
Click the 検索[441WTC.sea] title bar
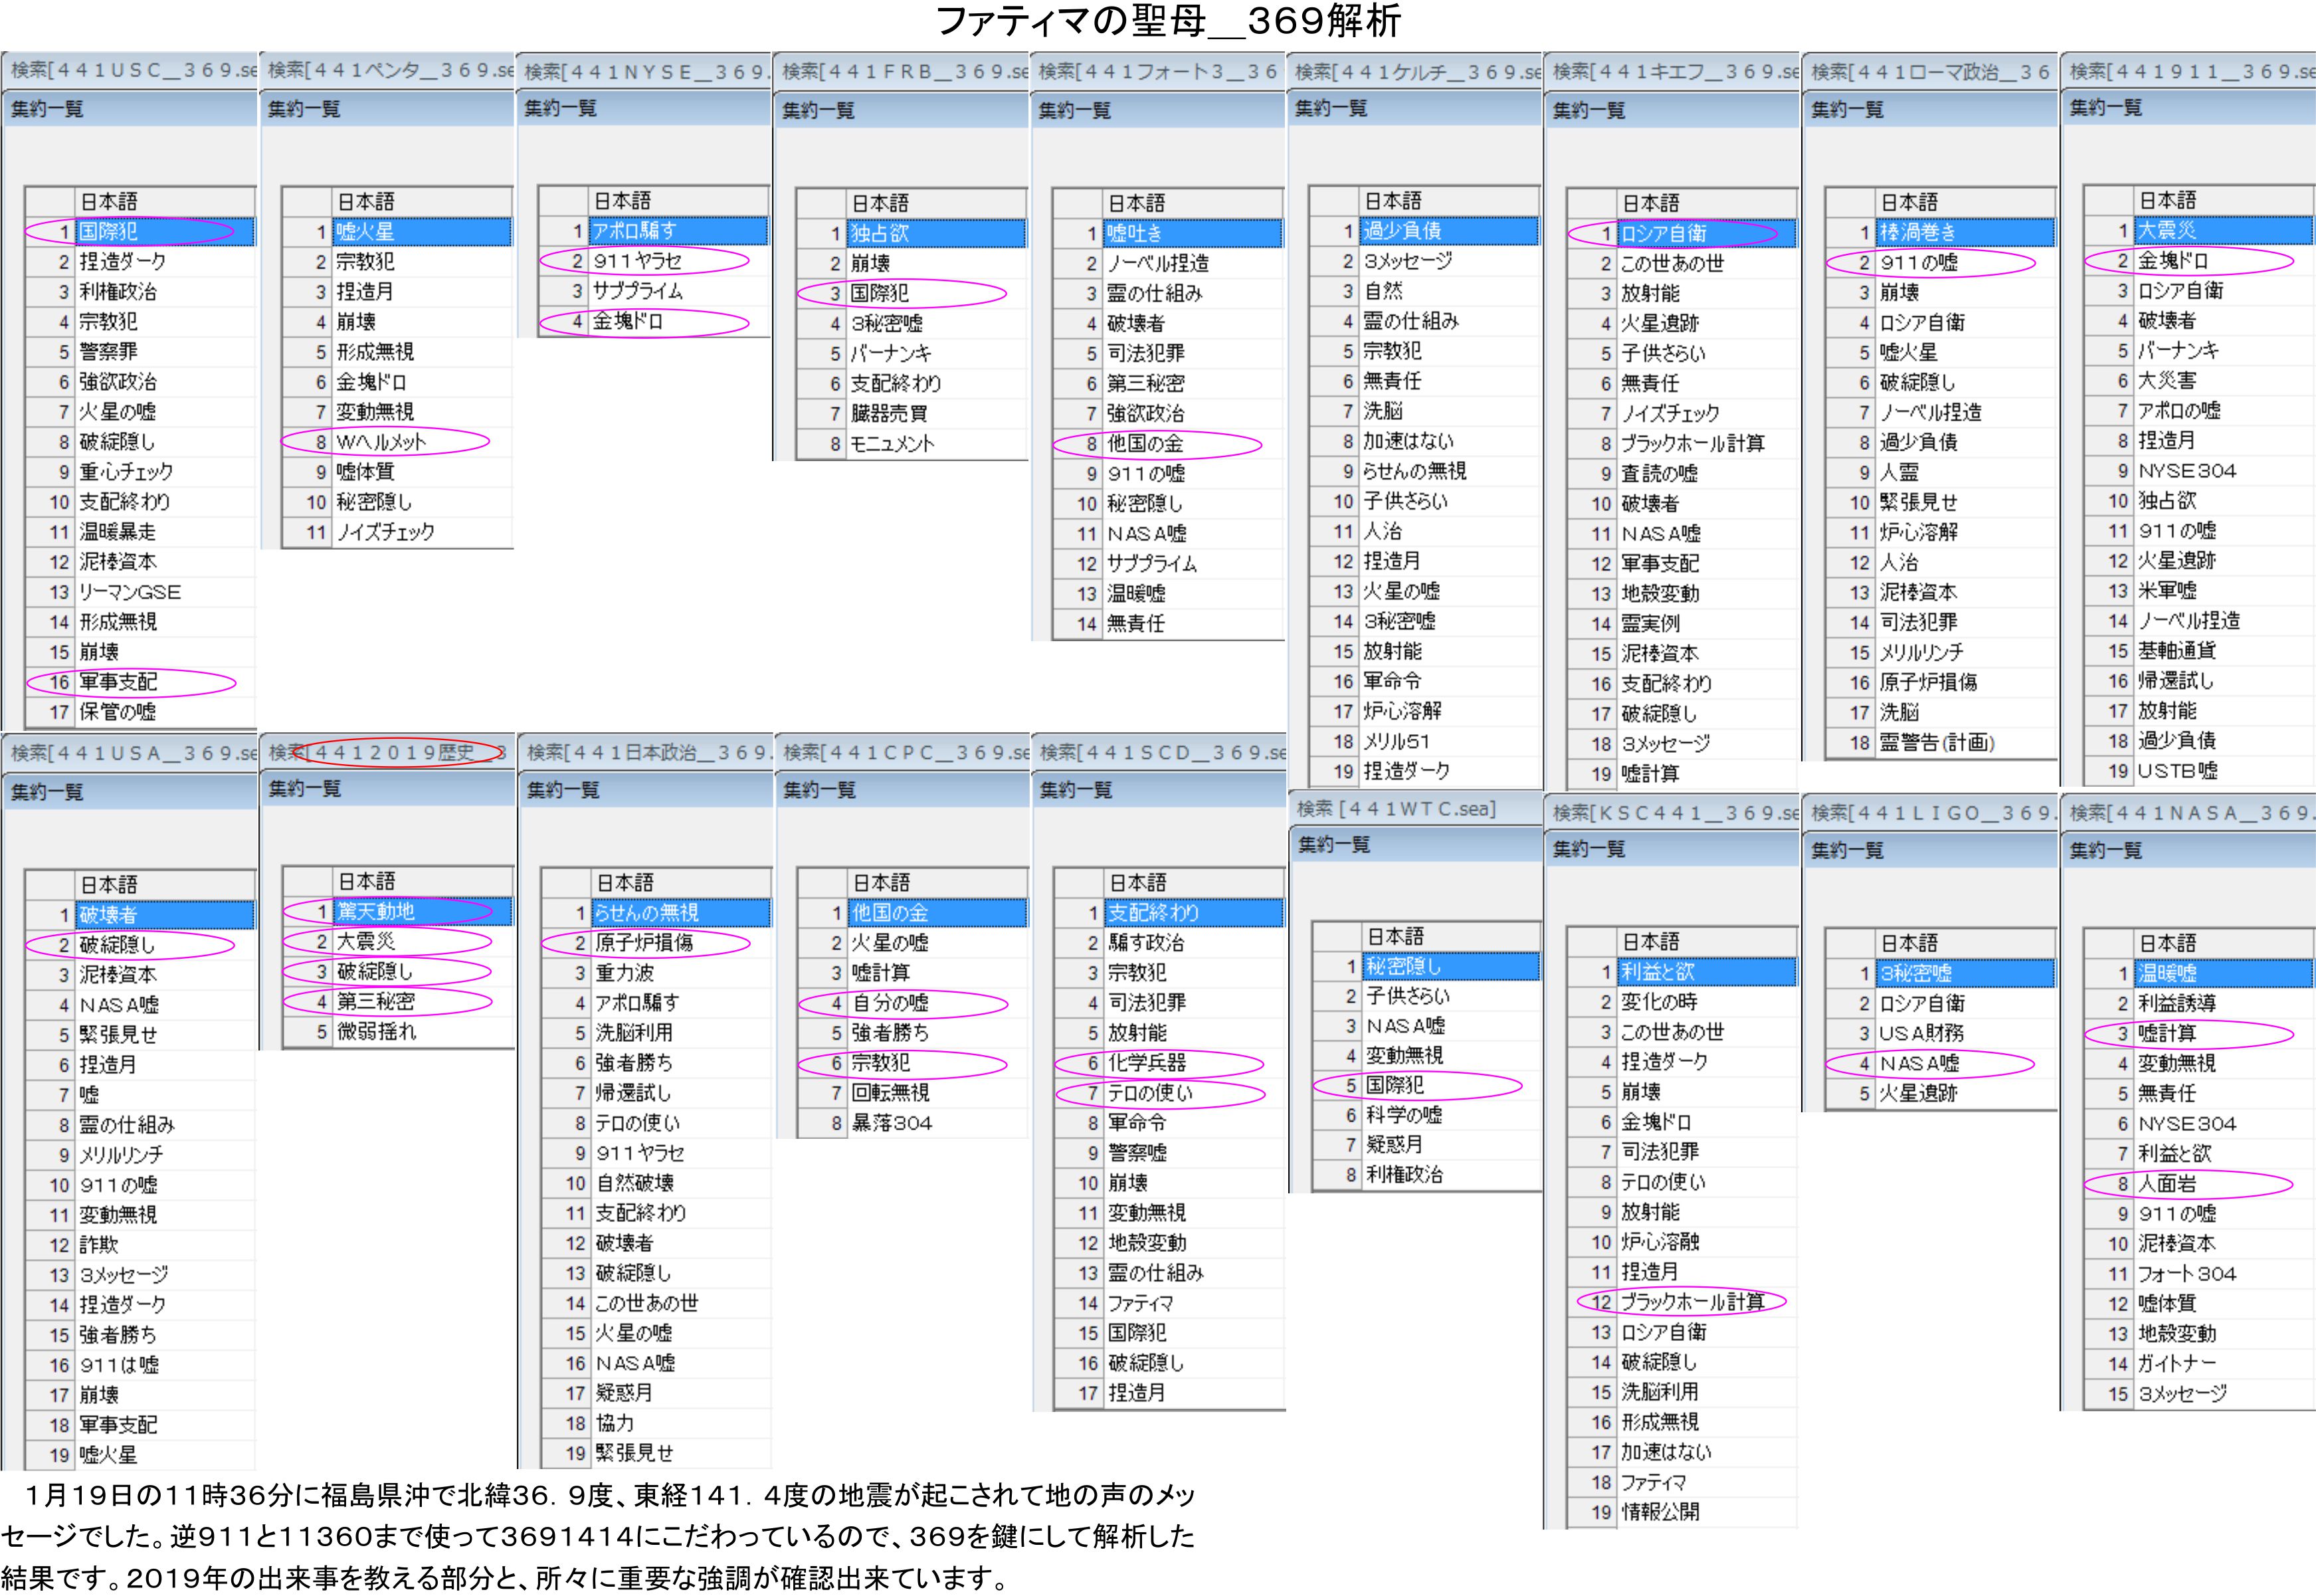coord(1396,809)
